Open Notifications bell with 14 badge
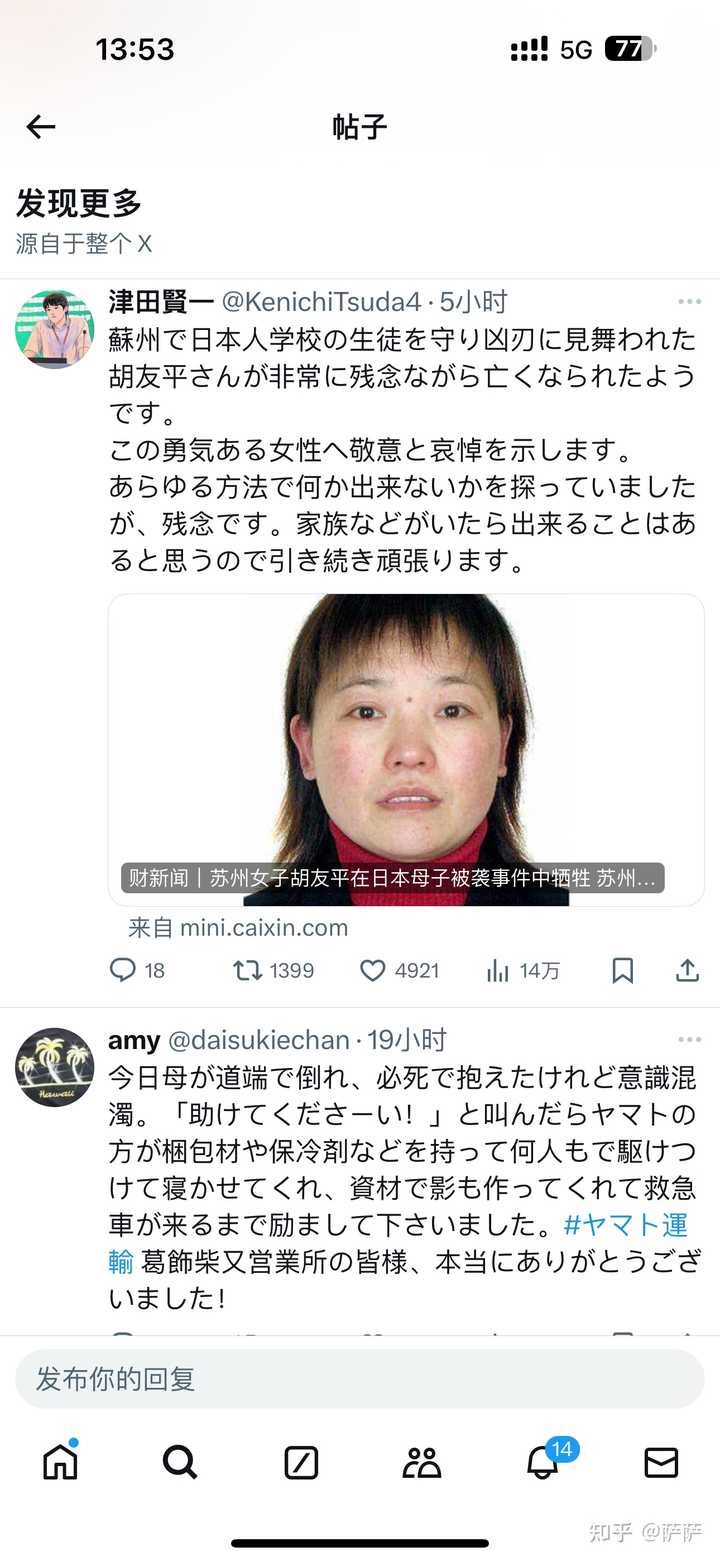Viewport: 720px width, 1561px height. pos(543,1461)
